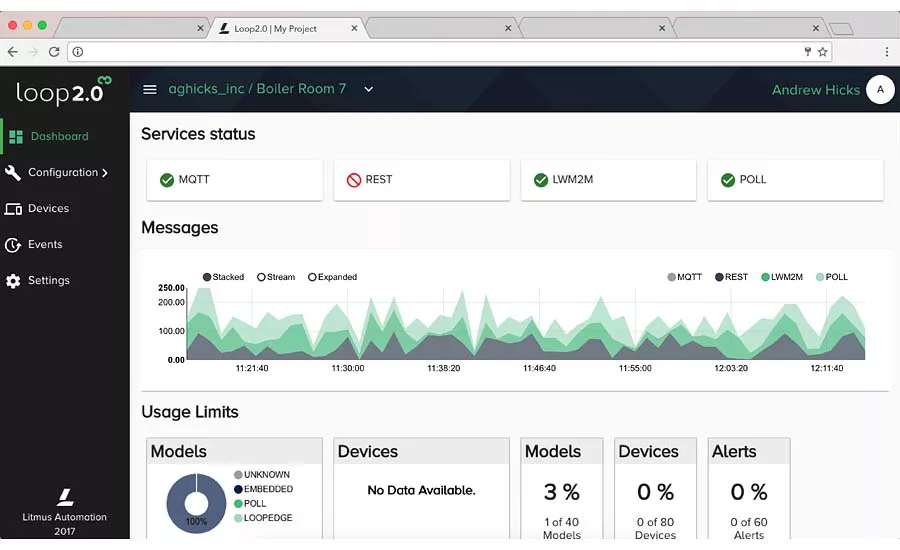
Task: Click the Andrew Hicks user name
Action: [x=816, y=90]
